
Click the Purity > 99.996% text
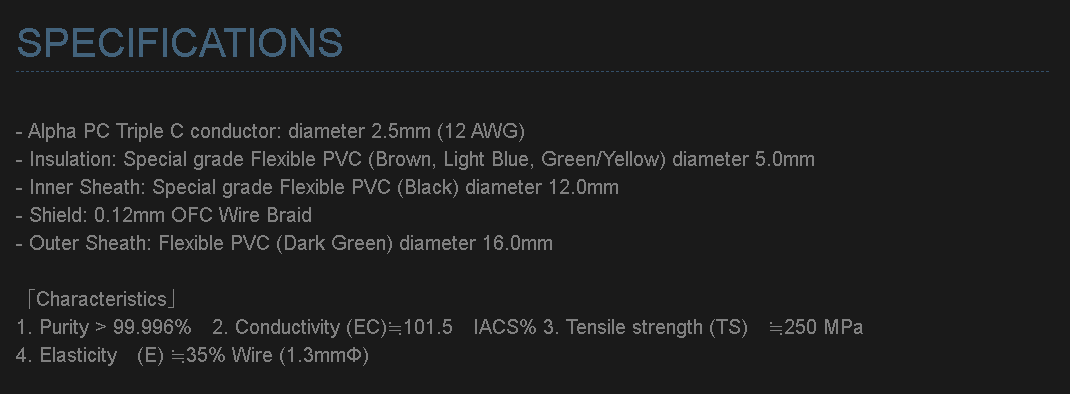tap(104, 327)
